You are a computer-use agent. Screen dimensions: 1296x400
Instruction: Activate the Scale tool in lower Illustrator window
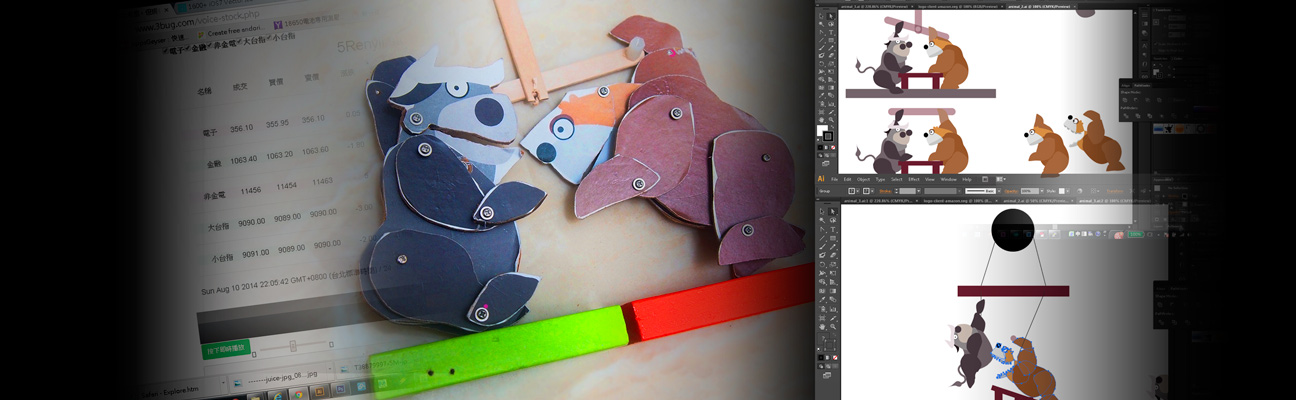pos(833,264)
